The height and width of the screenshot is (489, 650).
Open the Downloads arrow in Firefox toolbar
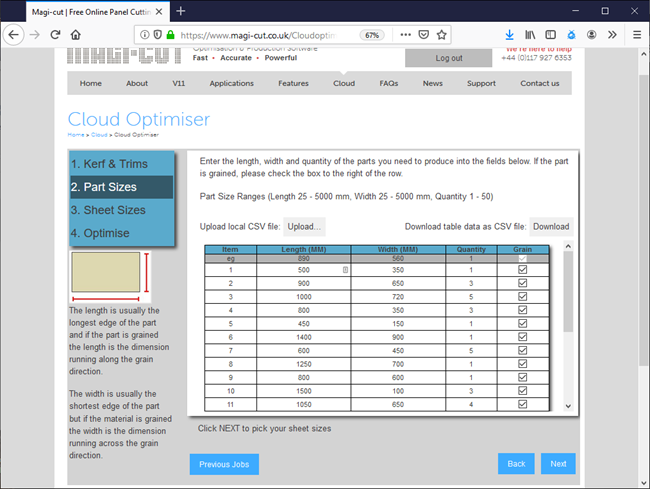[x=509, y=34]
